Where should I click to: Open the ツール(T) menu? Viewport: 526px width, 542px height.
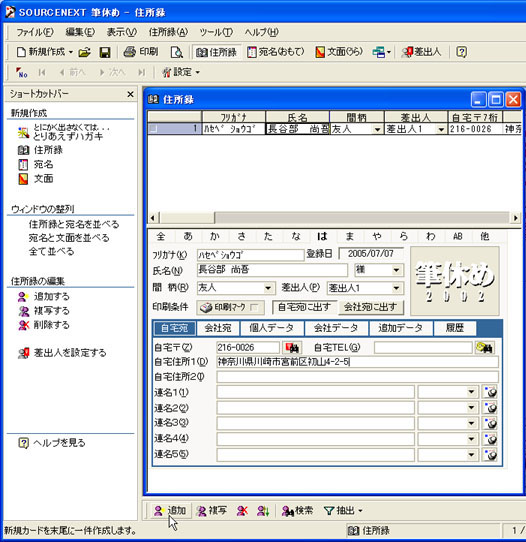216,32
